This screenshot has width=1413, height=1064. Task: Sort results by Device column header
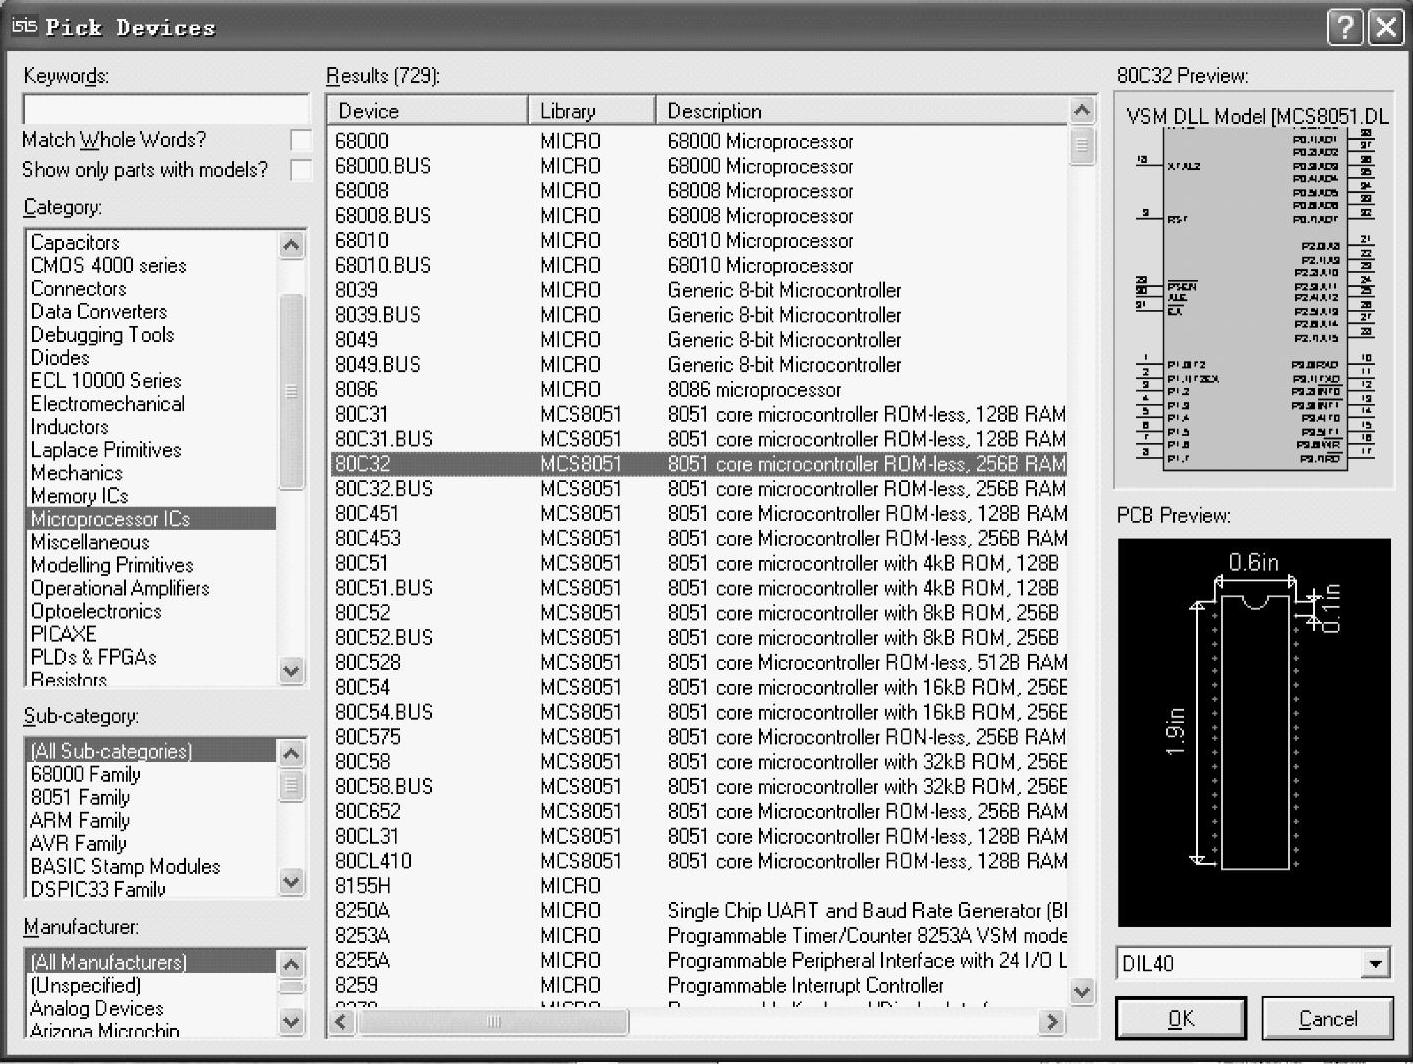[428, 111]
